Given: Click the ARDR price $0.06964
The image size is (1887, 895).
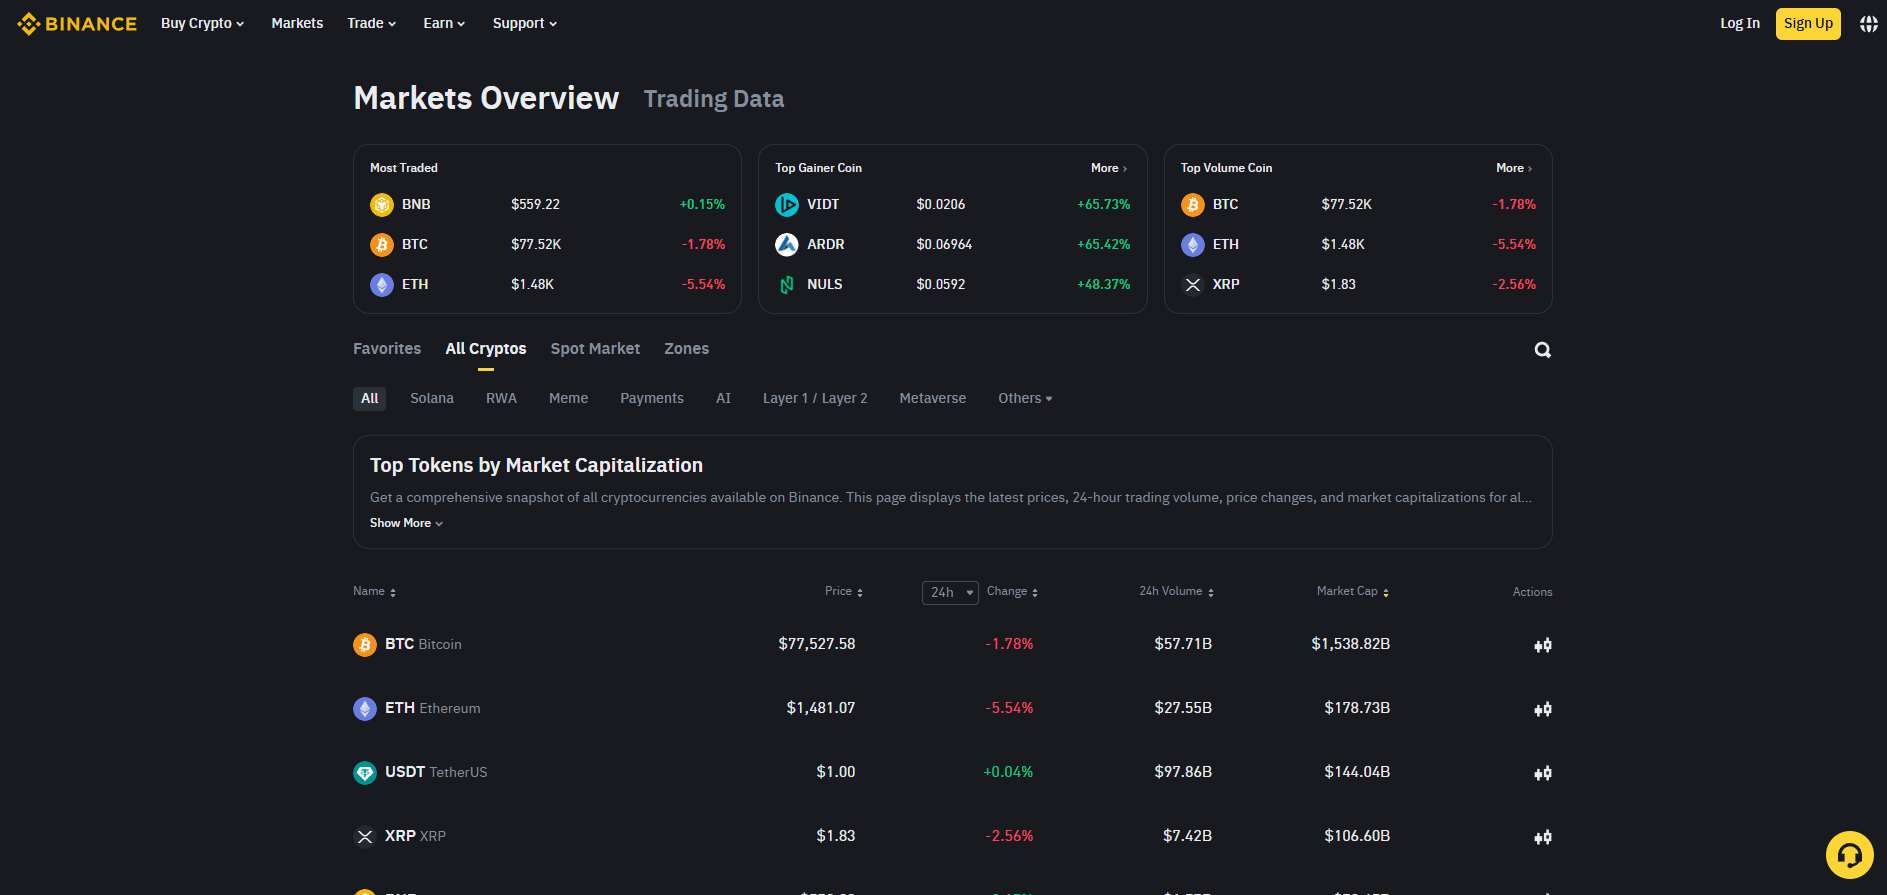Looking at the screenshot, I should pyautogui.click(x=944, y=244).
